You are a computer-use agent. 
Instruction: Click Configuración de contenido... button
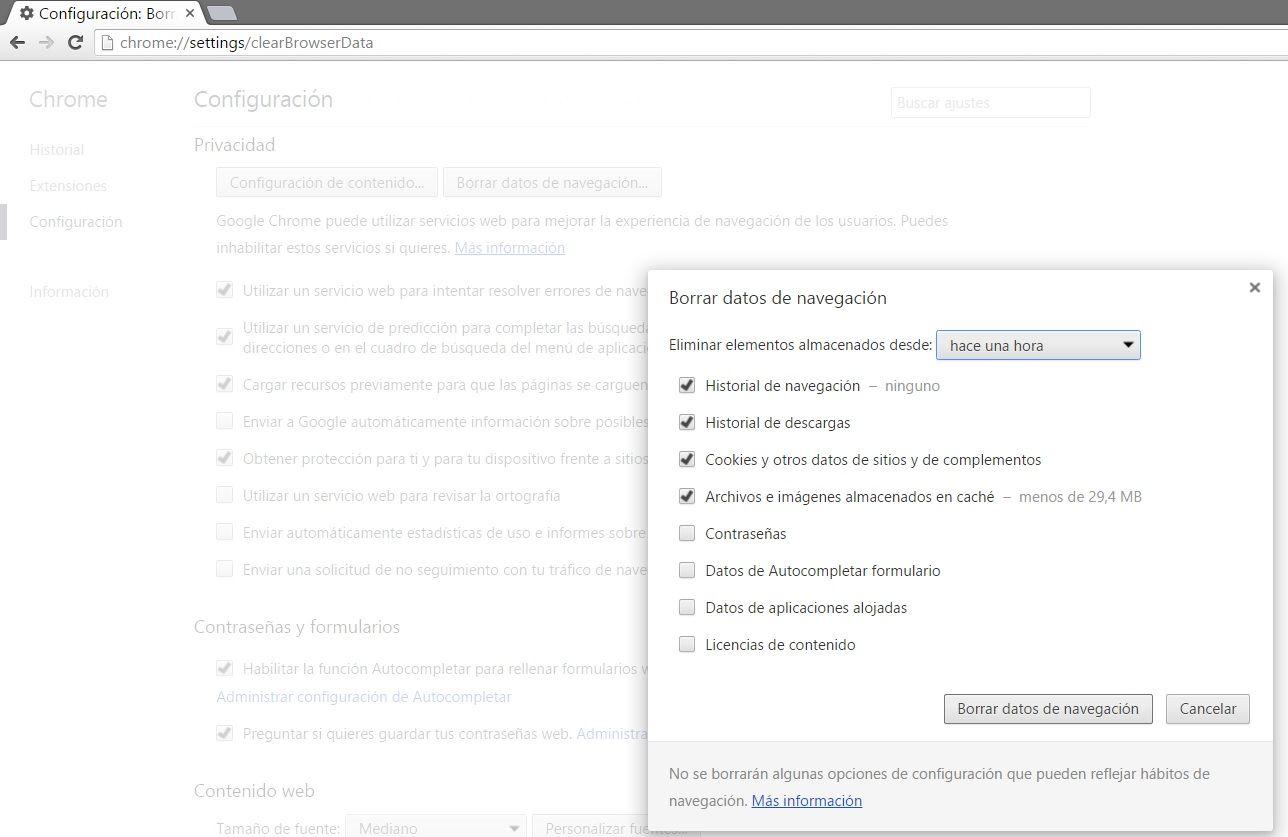(x=327, y=183)
